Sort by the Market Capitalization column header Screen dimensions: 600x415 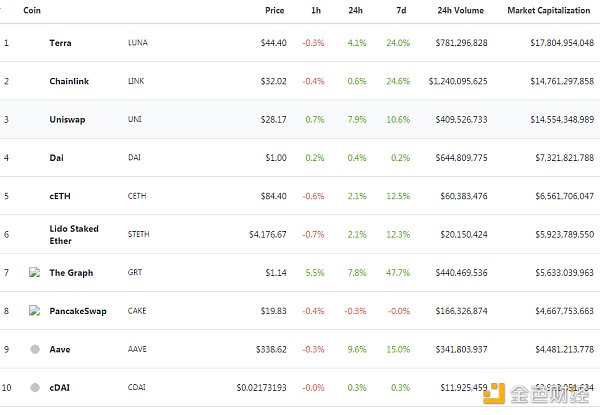[x=550, y=10]
